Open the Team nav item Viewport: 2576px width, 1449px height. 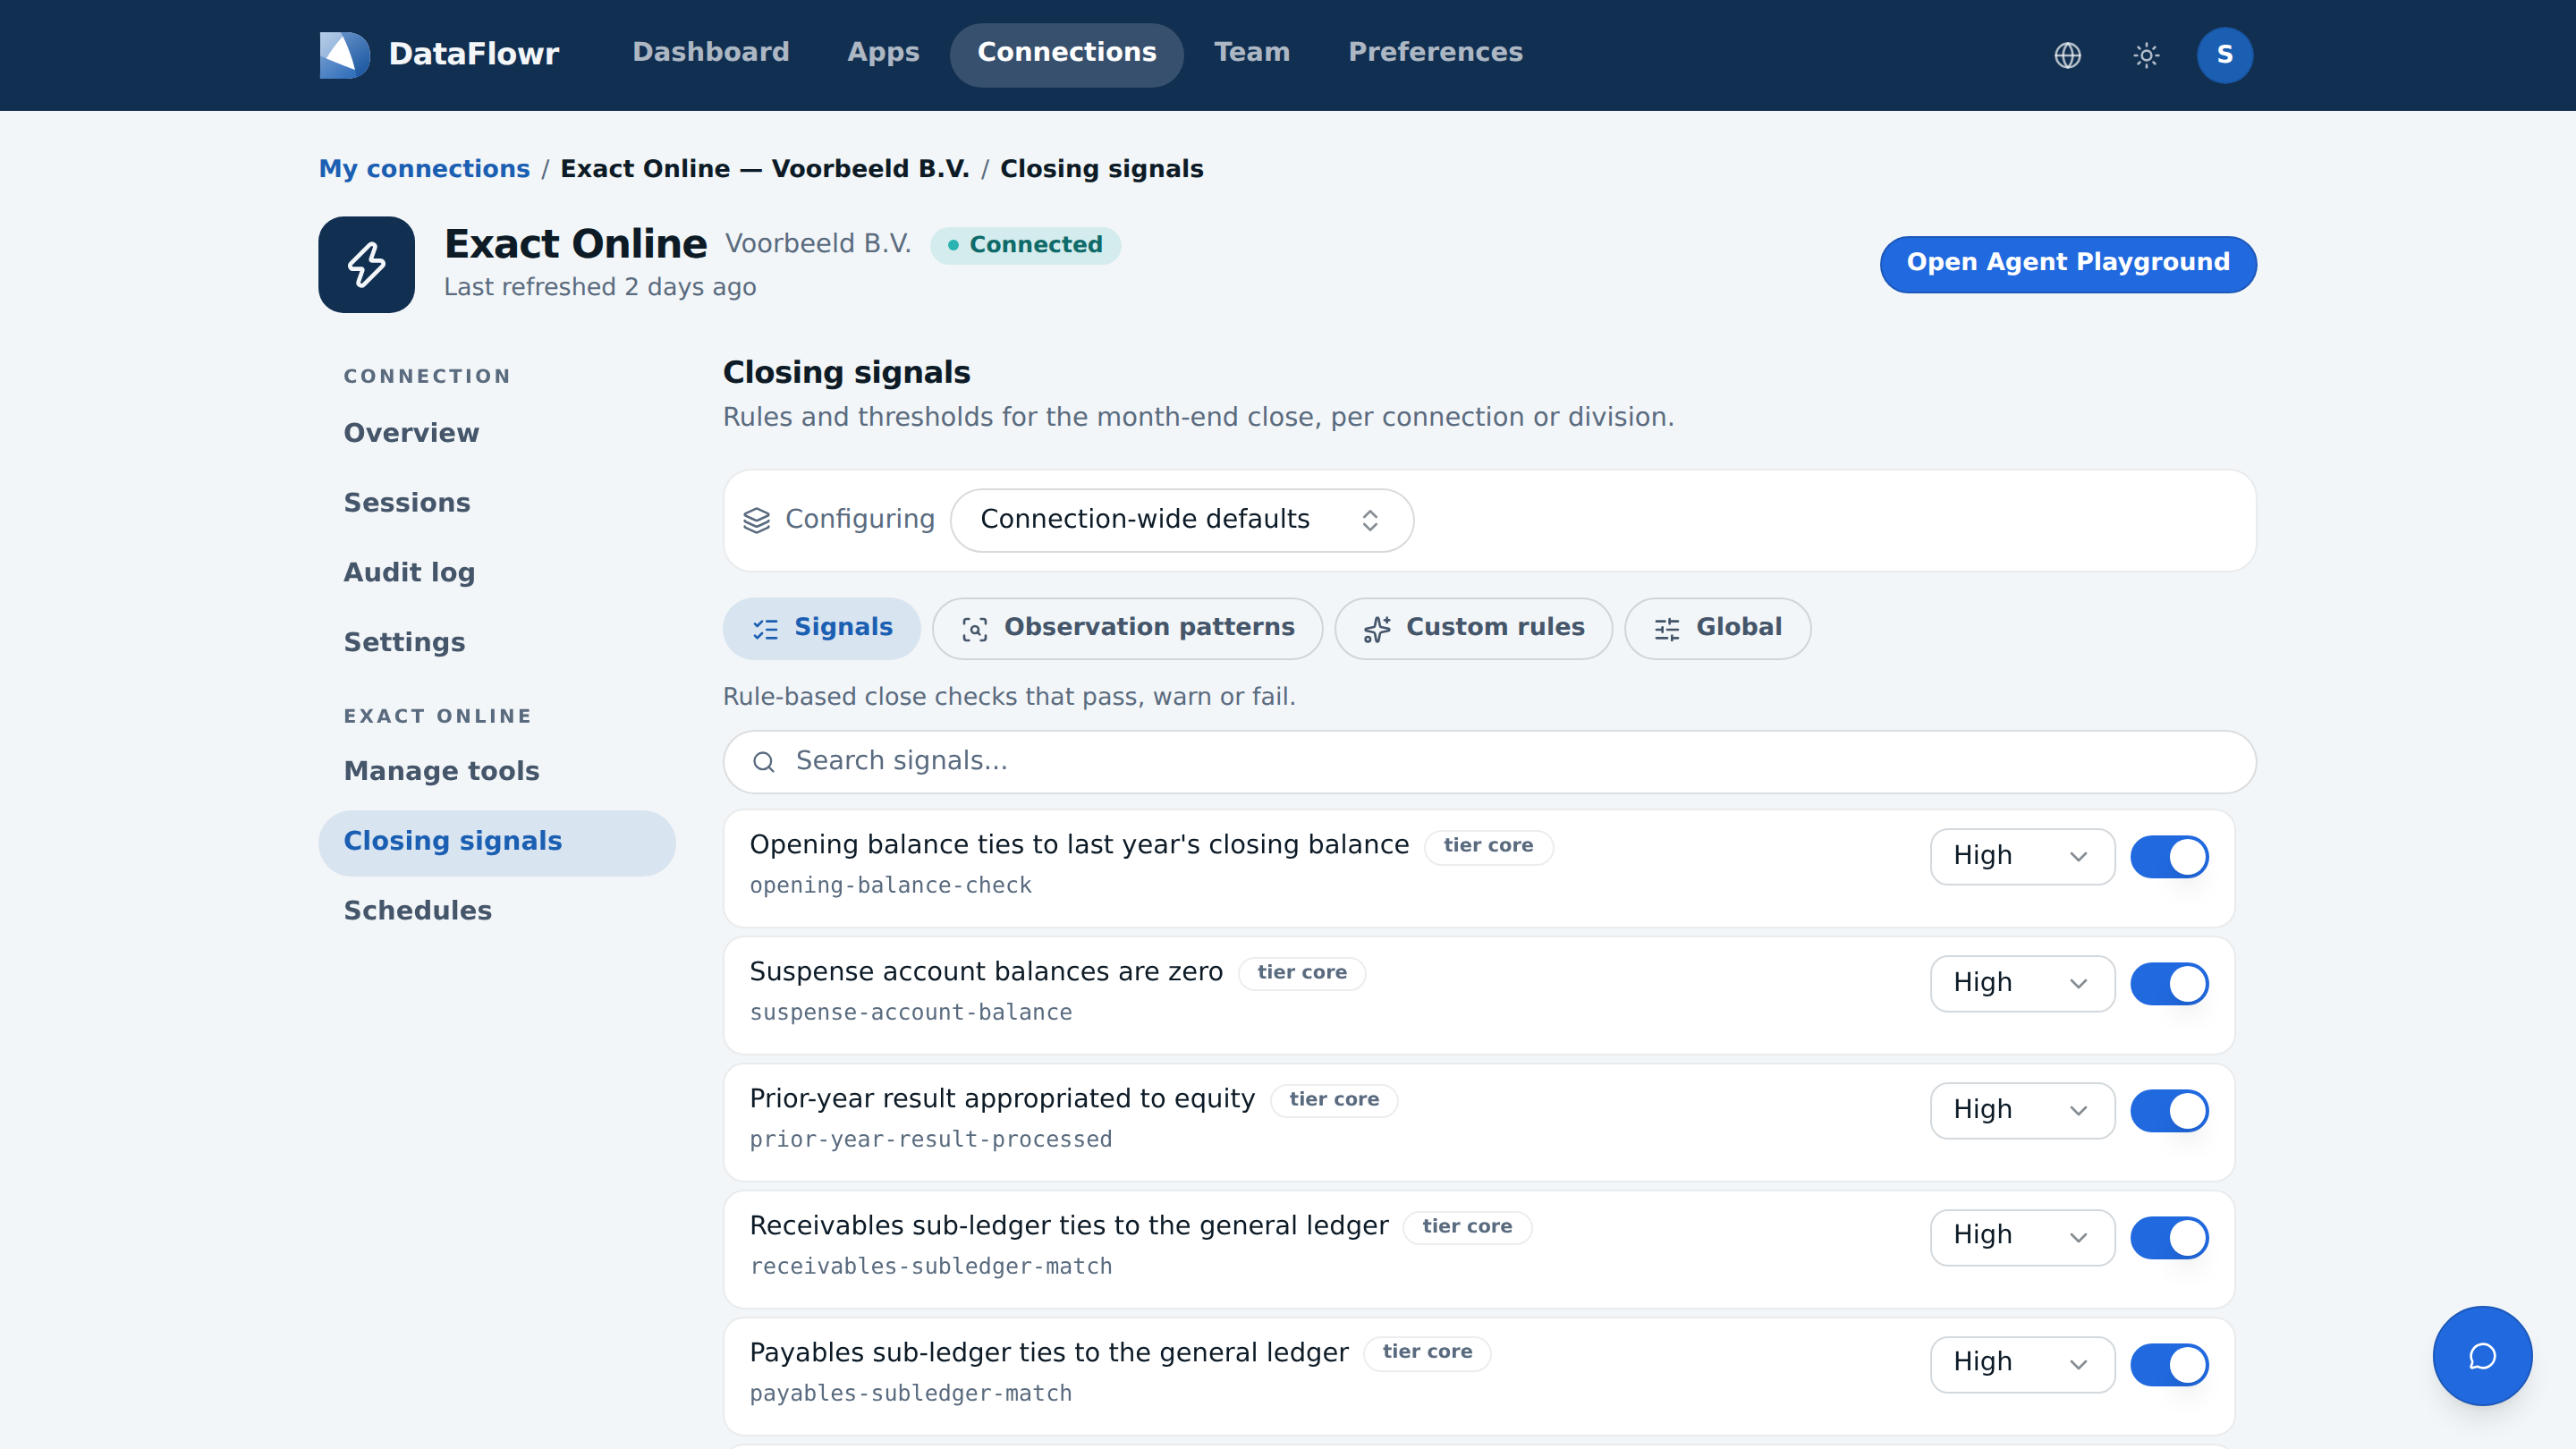point(1252,53)
